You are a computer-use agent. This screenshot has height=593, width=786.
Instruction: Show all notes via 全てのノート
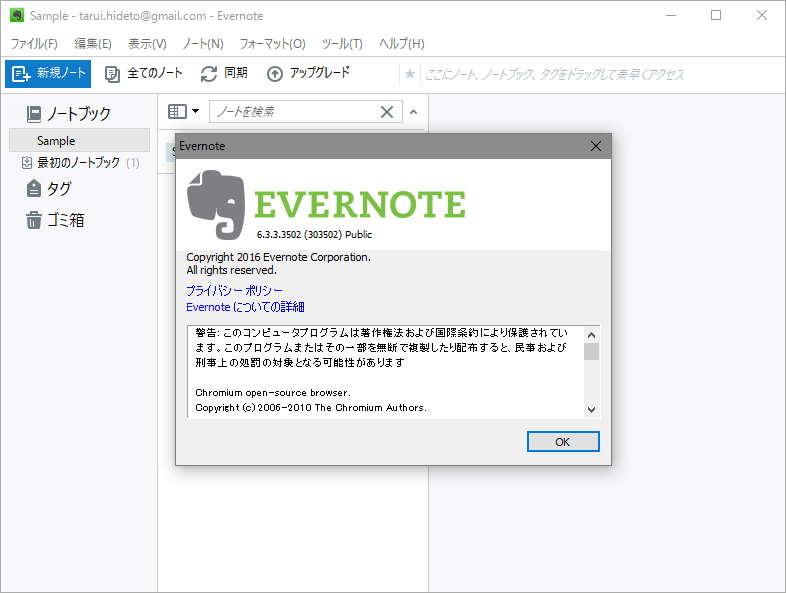pos(143,74)
